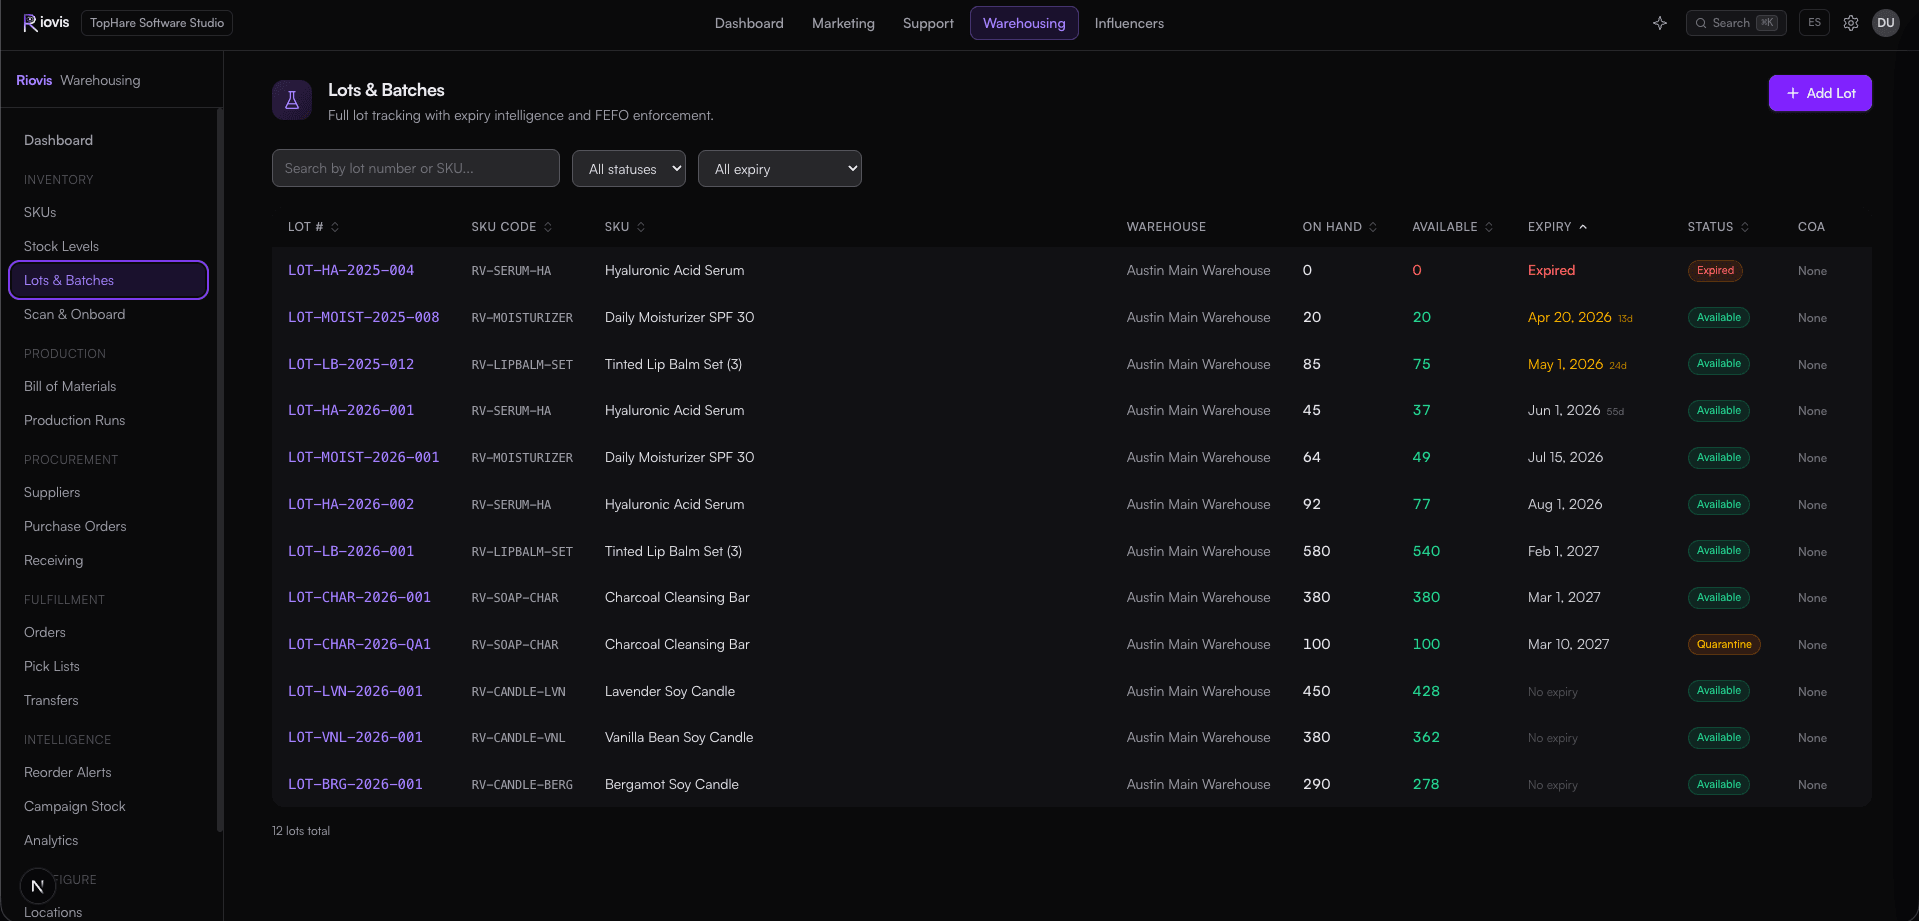Toggle the Expiry sort direction arrow
Image resolution: width=1919 pixels, height=921 pixels.
click(1583, 227)
